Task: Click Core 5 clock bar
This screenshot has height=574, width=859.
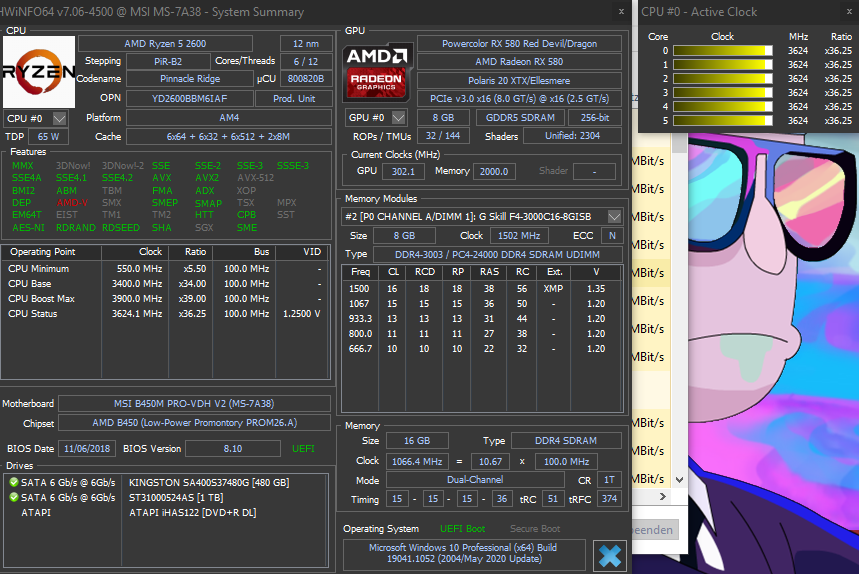Action: click(723, 120)
